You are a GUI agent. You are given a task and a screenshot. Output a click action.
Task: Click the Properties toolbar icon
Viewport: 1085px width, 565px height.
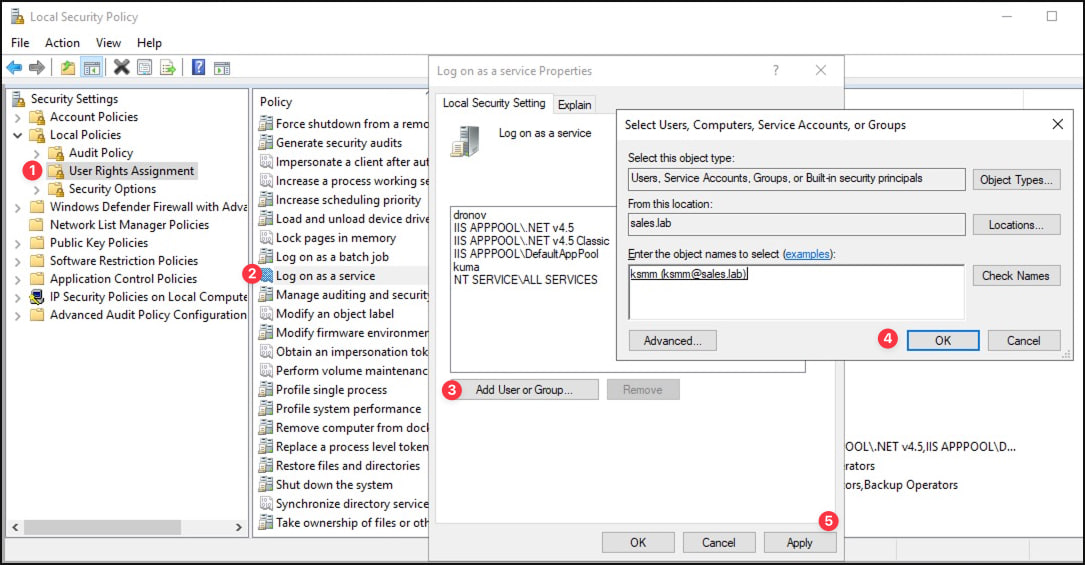144,67
